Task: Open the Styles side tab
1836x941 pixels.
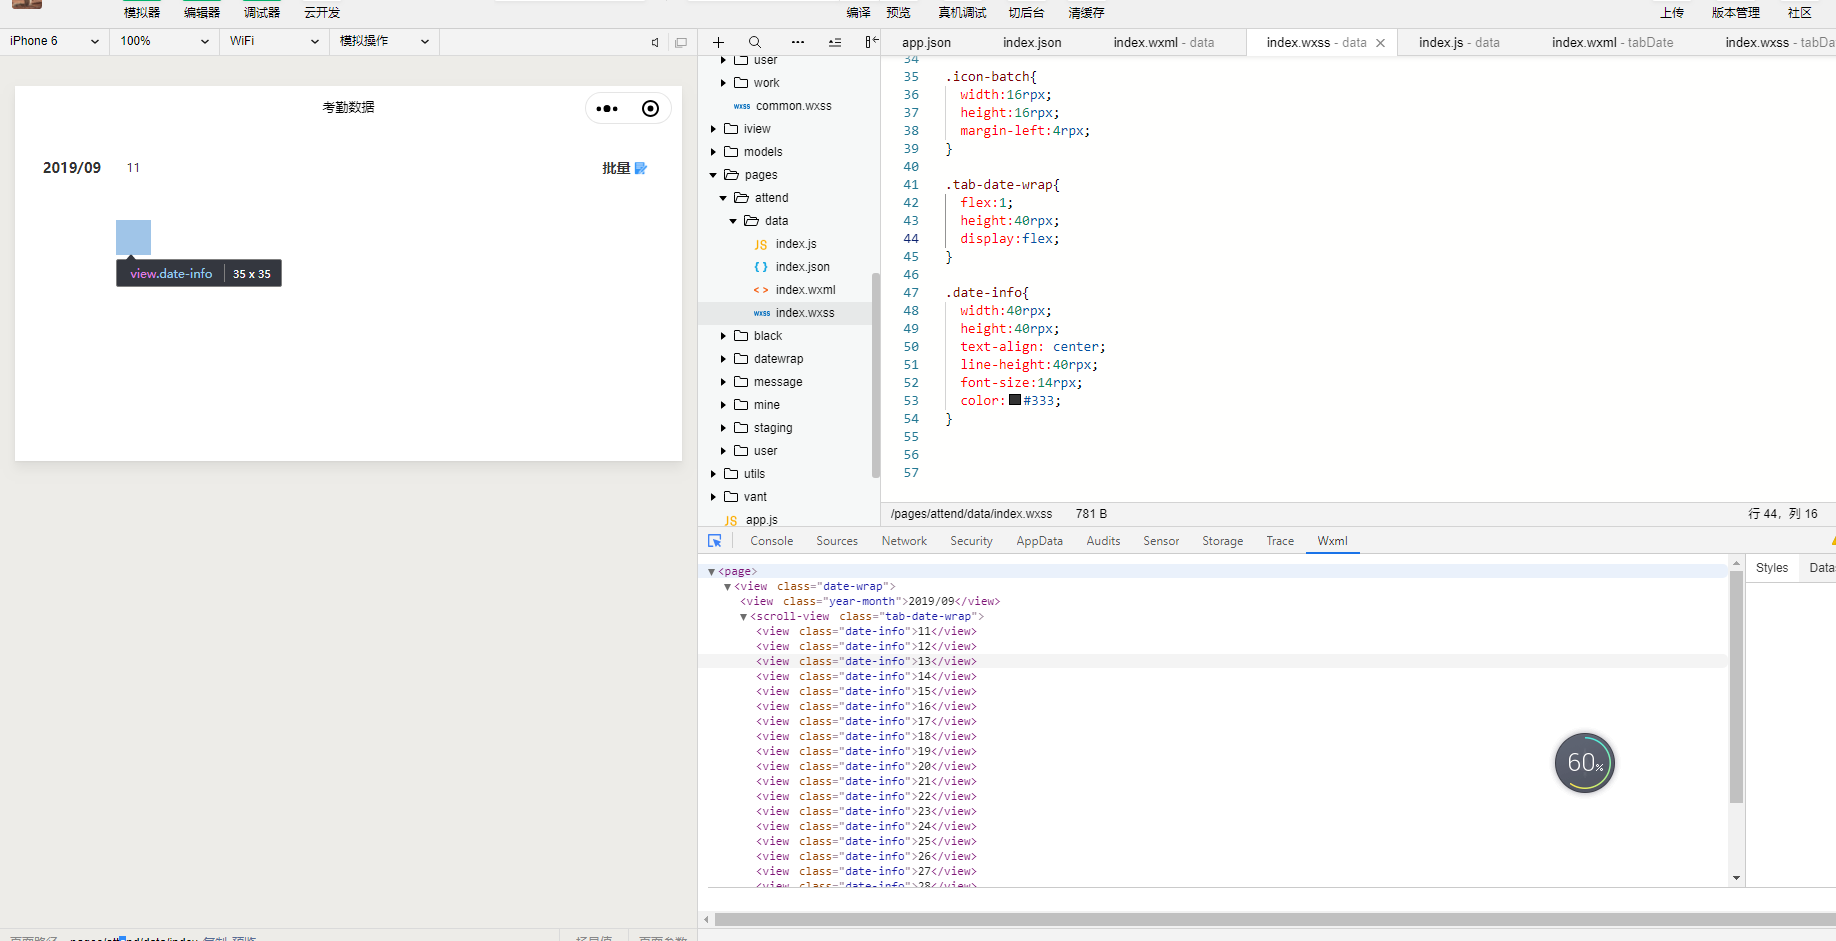Action: 1772,568
